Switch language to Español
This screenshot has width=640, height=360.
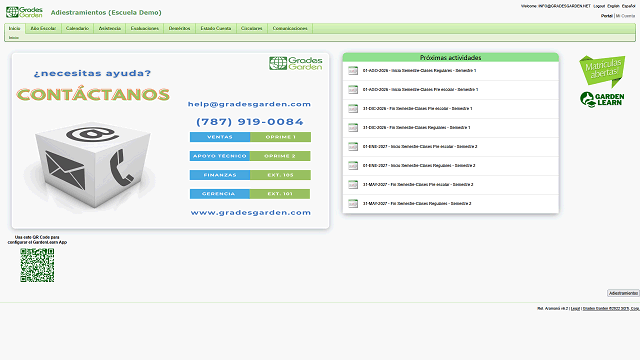click(629, 6)
